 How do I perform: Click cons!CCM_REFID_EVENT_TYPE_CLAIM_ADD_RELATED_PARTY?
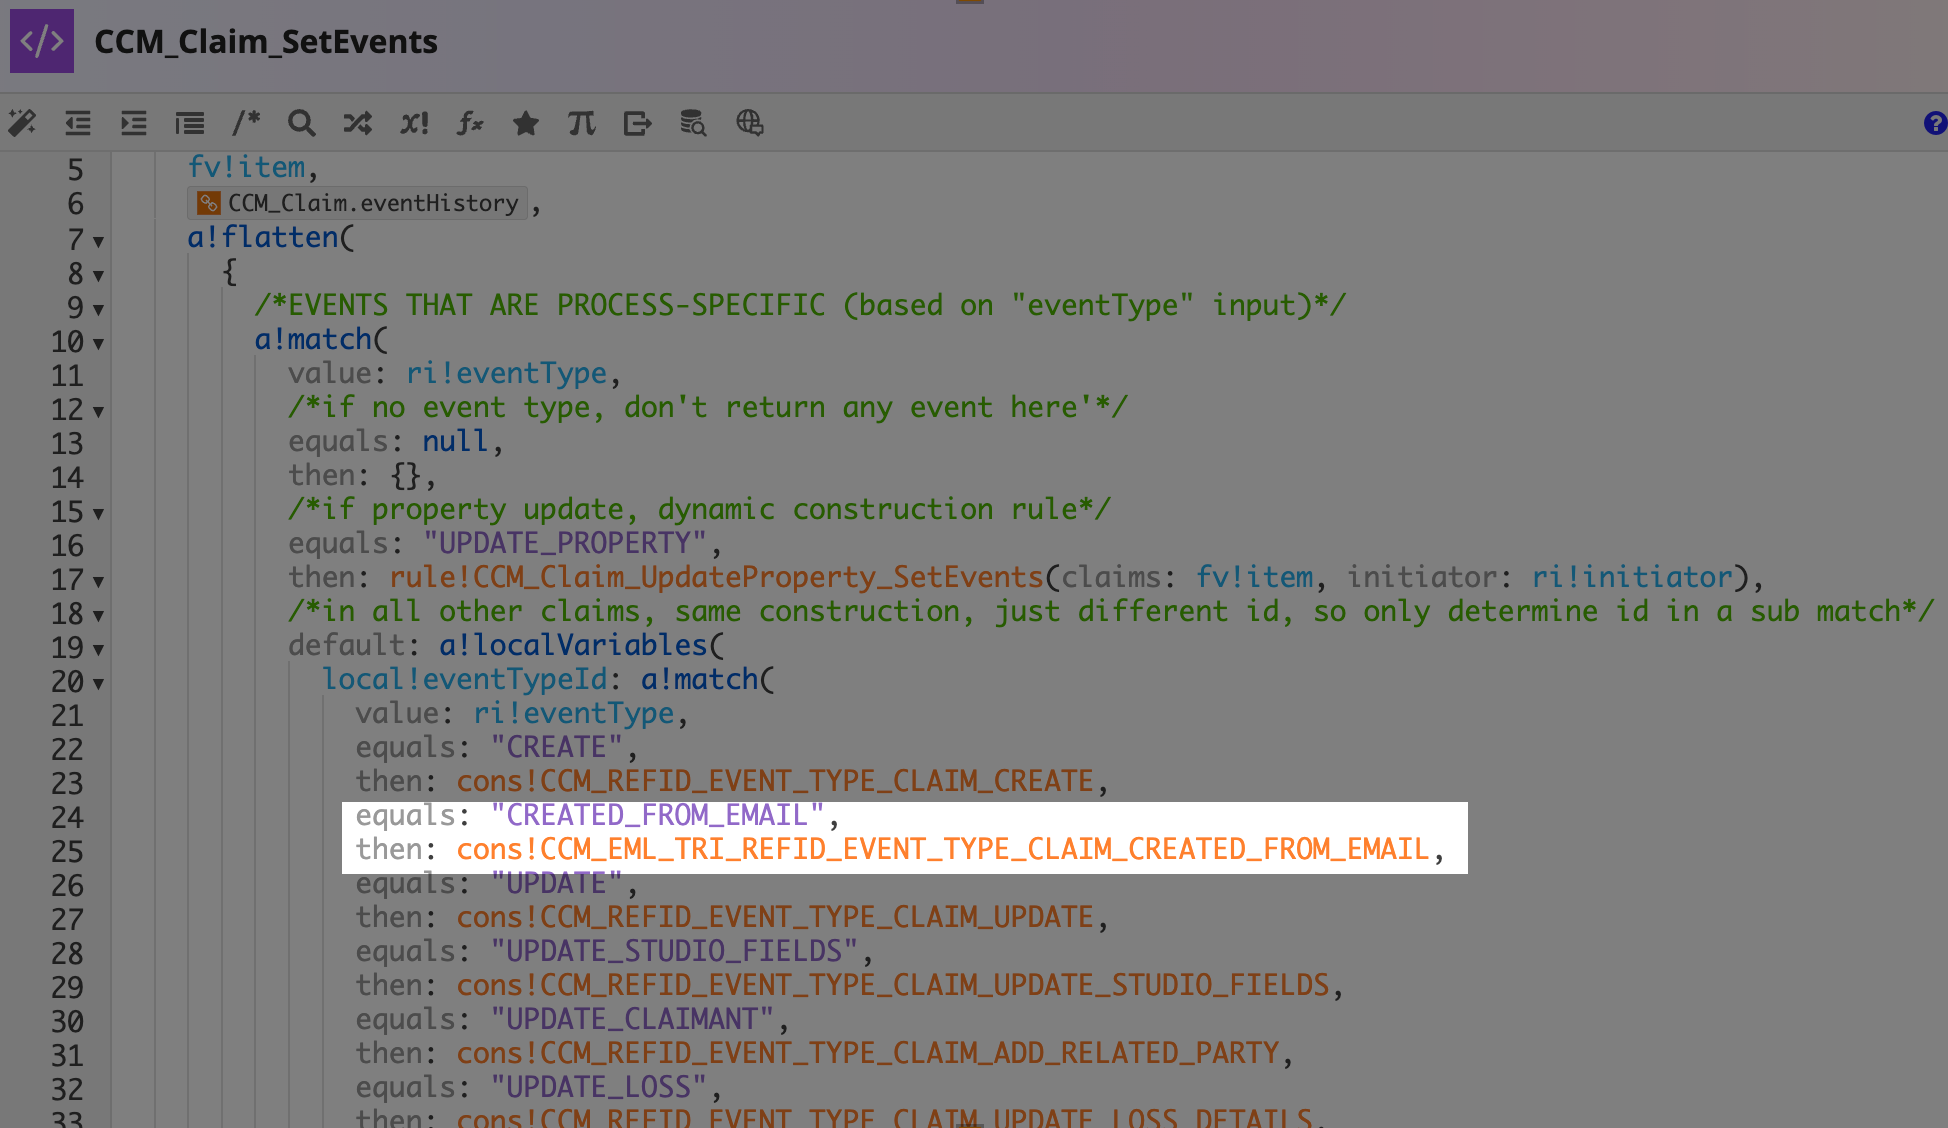pyautogui.click(x=868, y=1053)
